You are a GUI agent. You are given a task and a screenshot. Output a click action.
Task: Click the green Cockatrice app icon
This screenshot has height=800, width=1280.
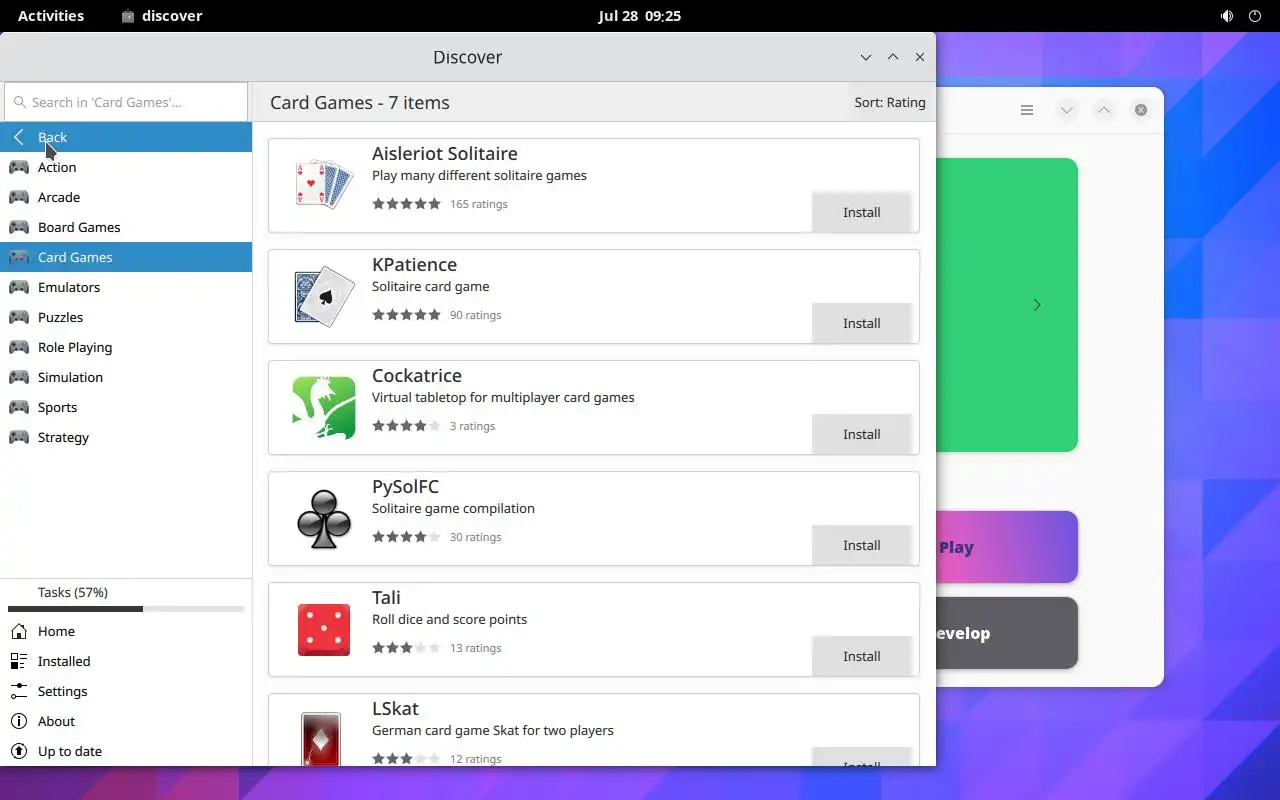point(324,407)
